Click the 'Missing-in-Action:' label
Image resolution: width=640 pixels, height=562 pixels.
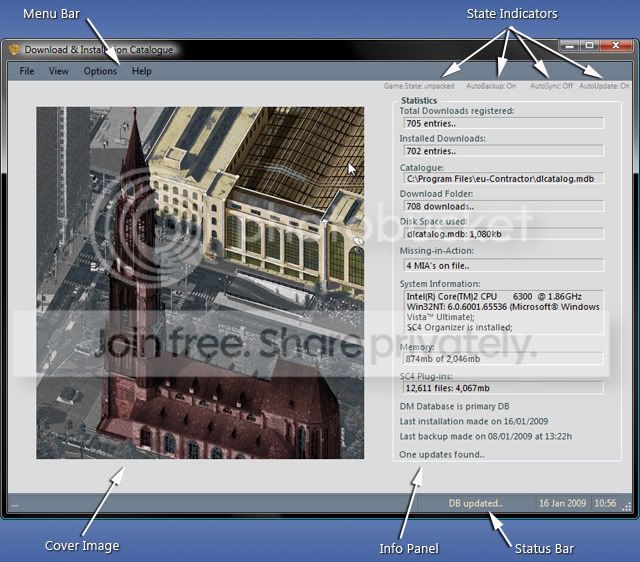tap(437, 251)
